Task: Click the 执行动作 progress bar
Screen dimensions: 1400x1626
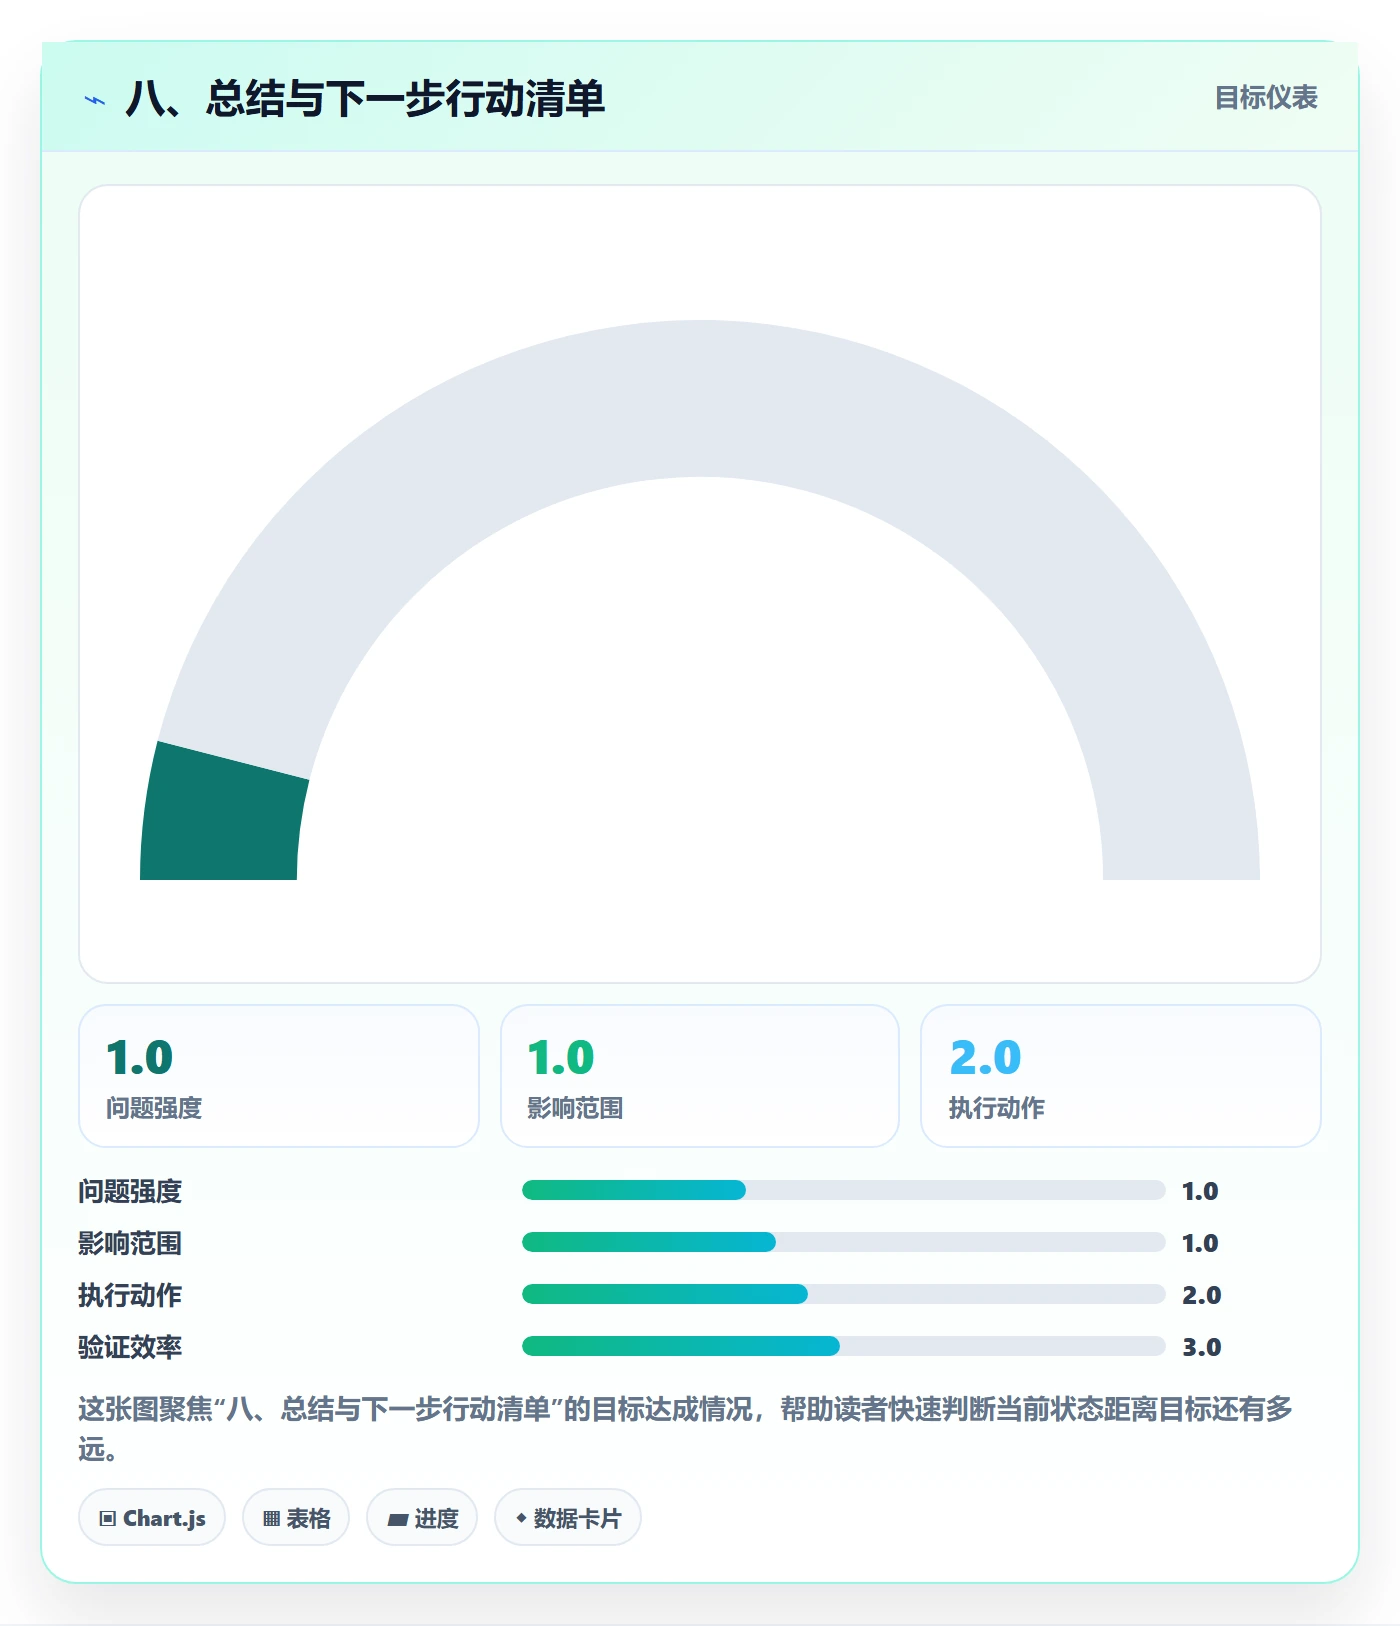Action: pos(843,1294)
